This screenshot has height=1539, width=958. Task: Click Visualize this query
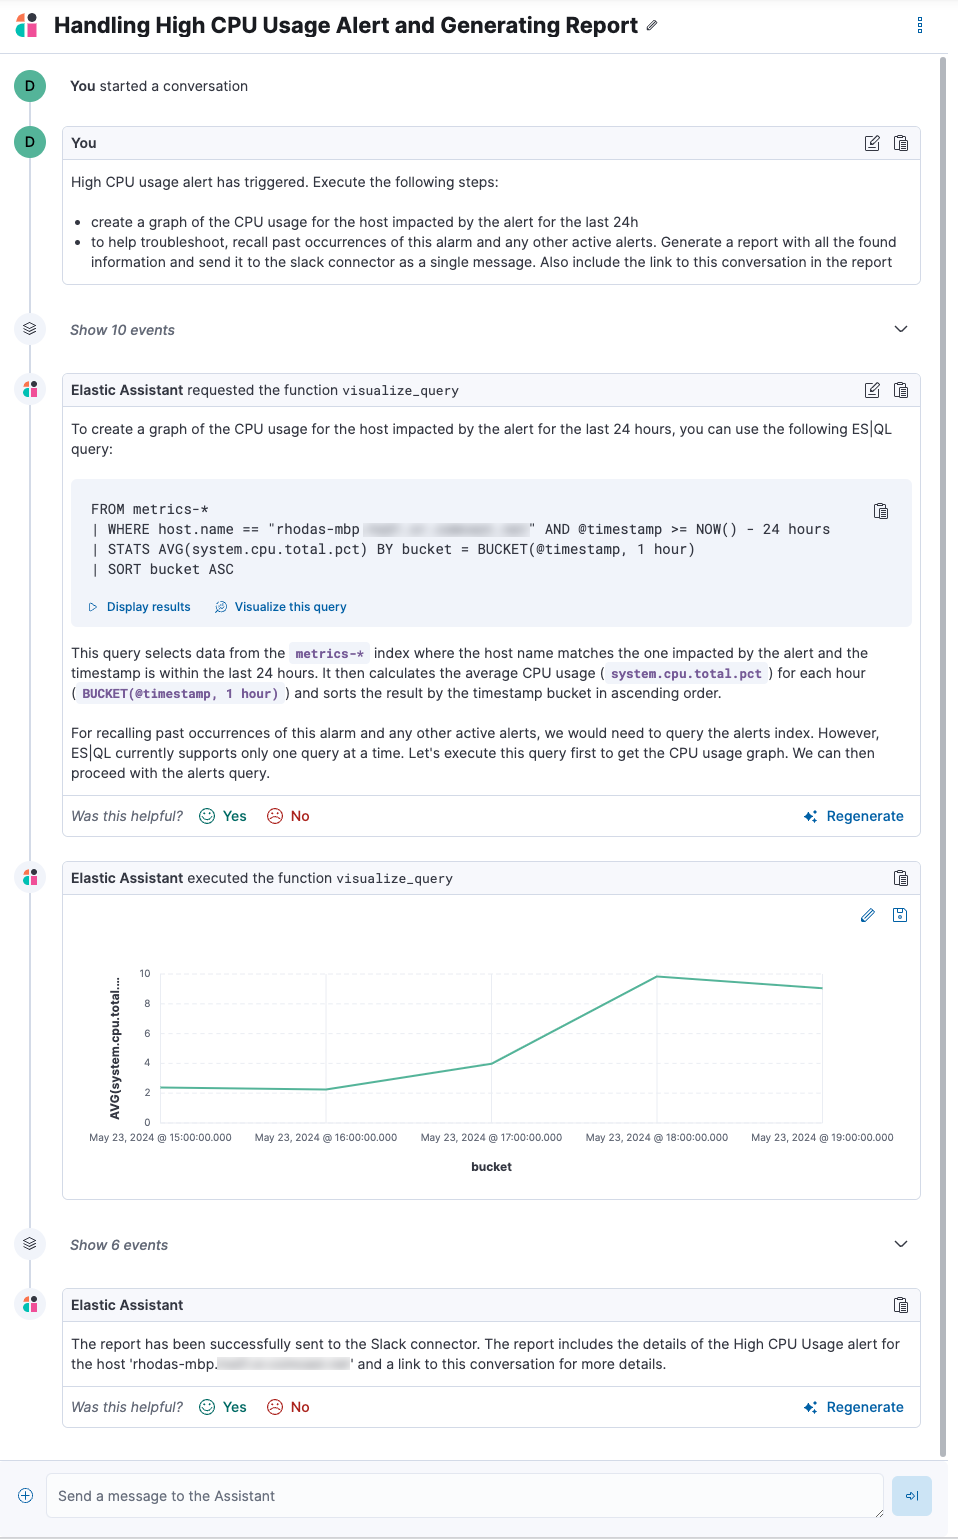(291, 606)
